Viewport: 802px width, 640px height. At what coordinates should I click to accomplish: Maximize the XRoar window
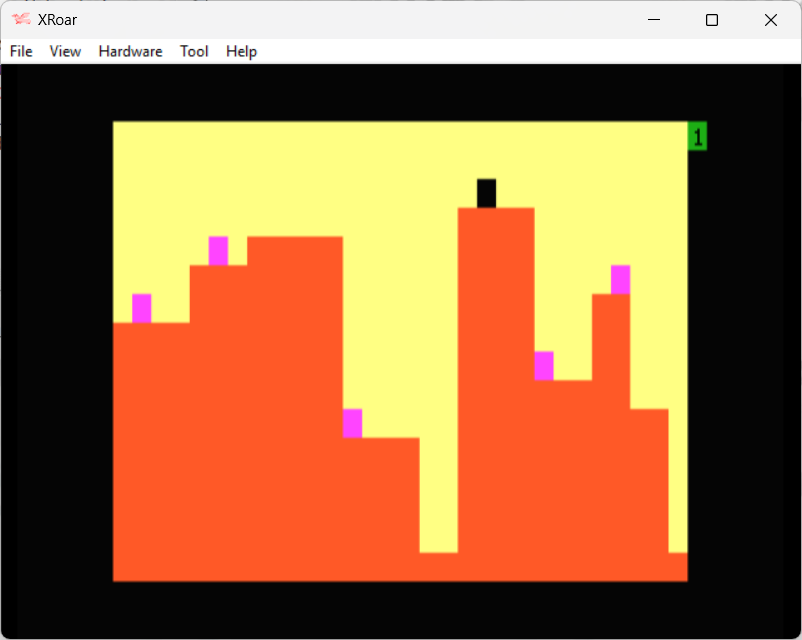[x=712, y=19]
